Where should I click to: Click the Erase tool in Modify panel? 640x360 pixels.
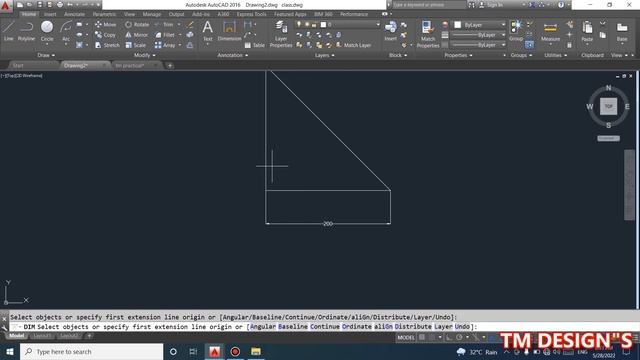point(190,24)
